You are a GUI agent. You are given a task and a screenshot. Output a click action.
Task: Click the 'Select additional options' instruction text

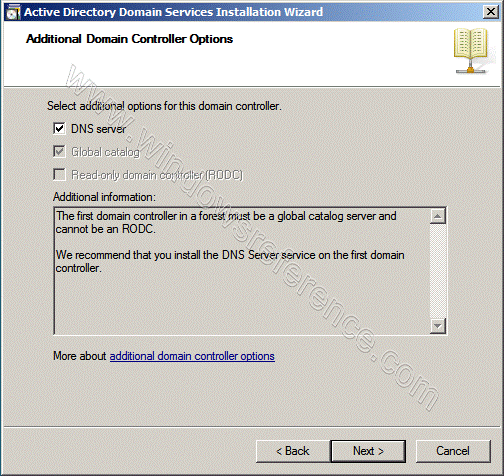164,106
